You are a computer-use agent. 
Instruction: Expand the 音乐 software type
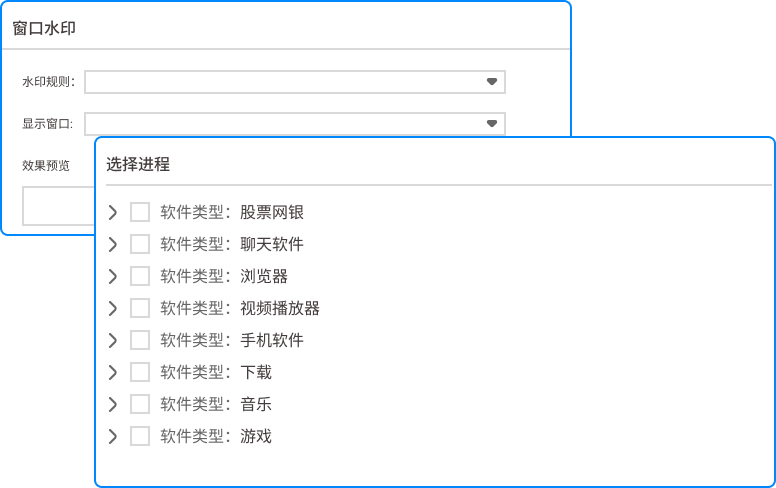(x=113, y=404)
